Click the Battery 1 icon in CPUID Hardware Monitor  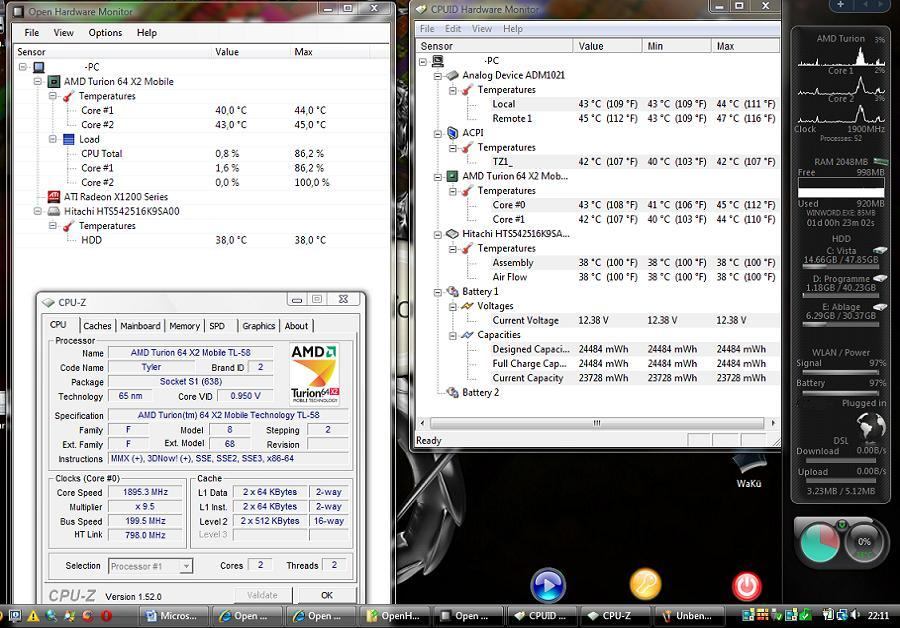(x=452, y=292)
